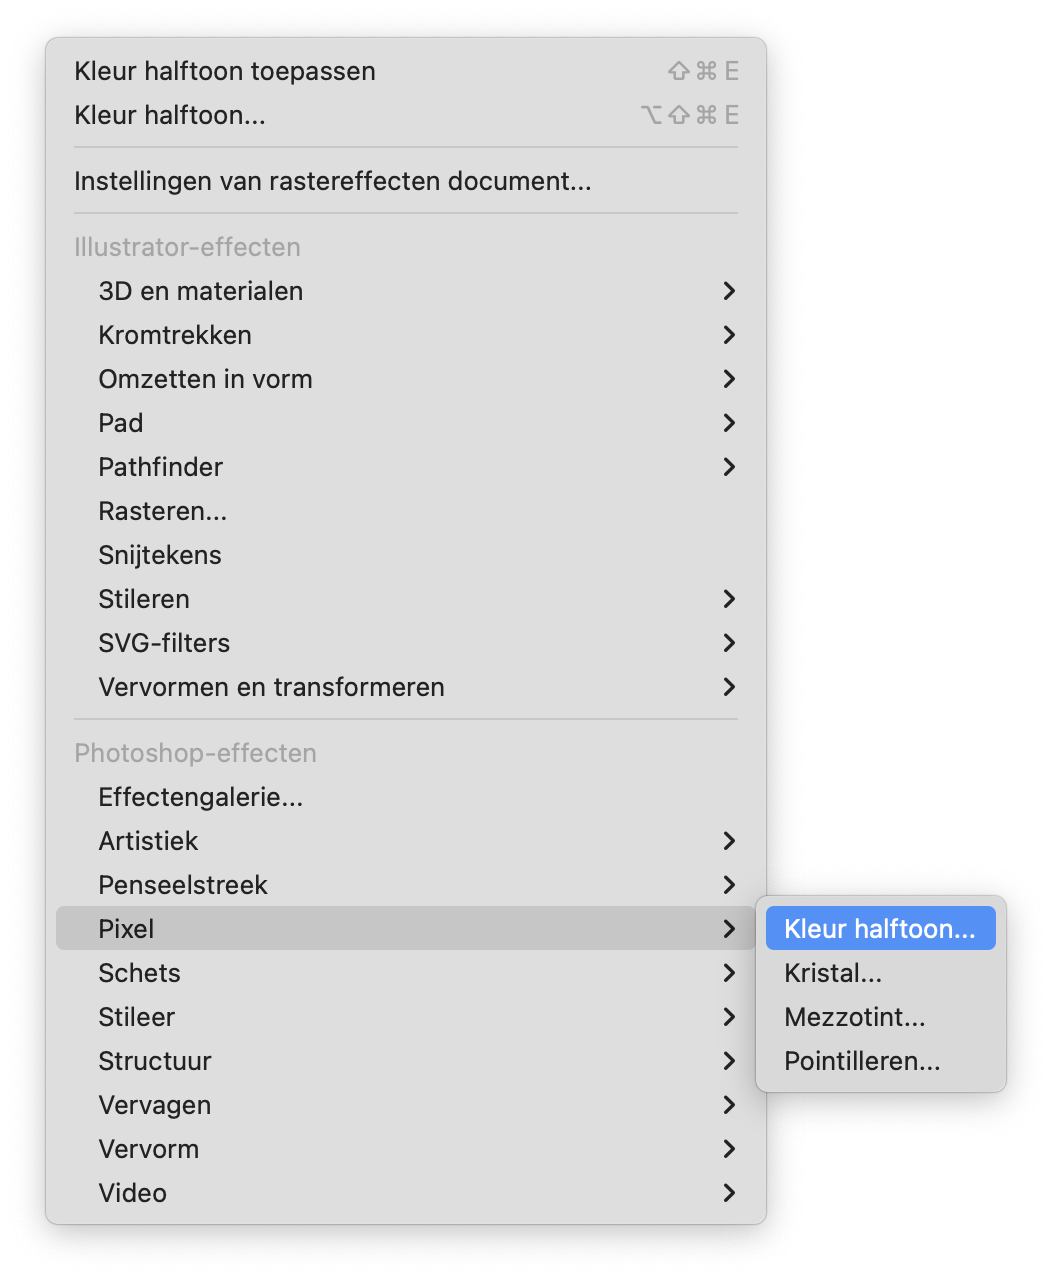The image size is (1052, 1278).
Task: Open the 'Penseelstreek' submenu
Action: pos(183,885)
